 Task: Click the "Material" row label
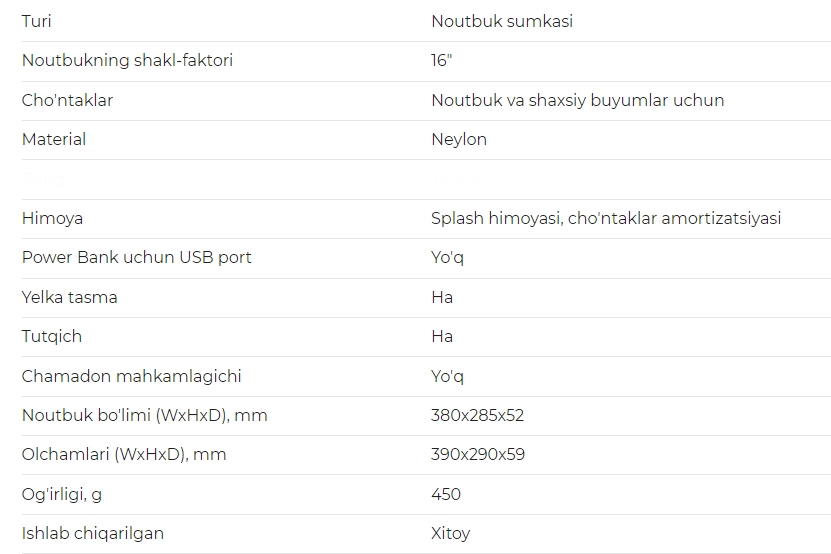click(x=54, y=139)
